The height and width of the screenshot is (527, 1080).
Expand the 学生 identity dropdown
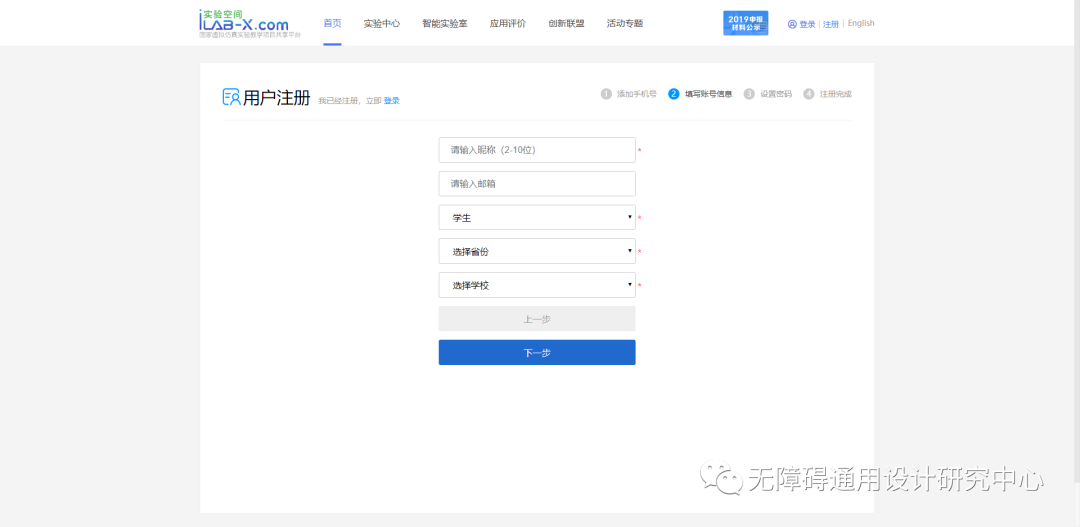tap(537, 218)
